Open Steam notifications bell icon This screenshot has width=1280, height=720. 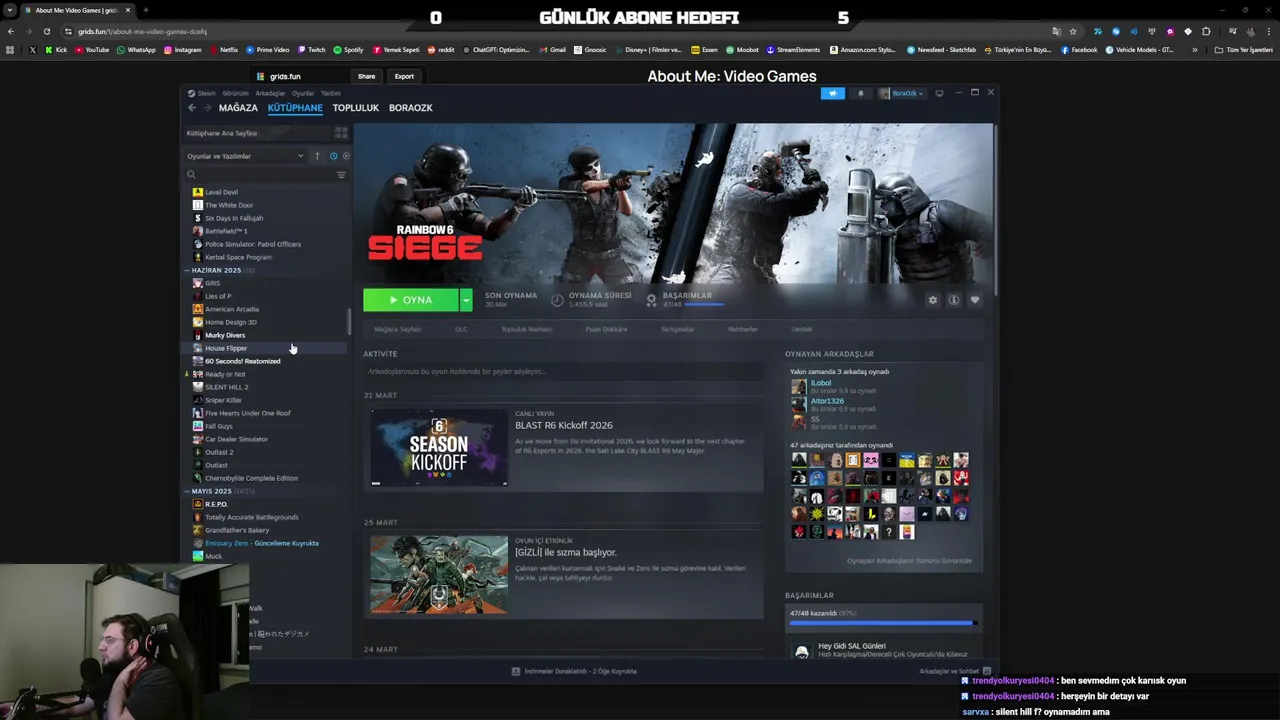pos(860,93)
